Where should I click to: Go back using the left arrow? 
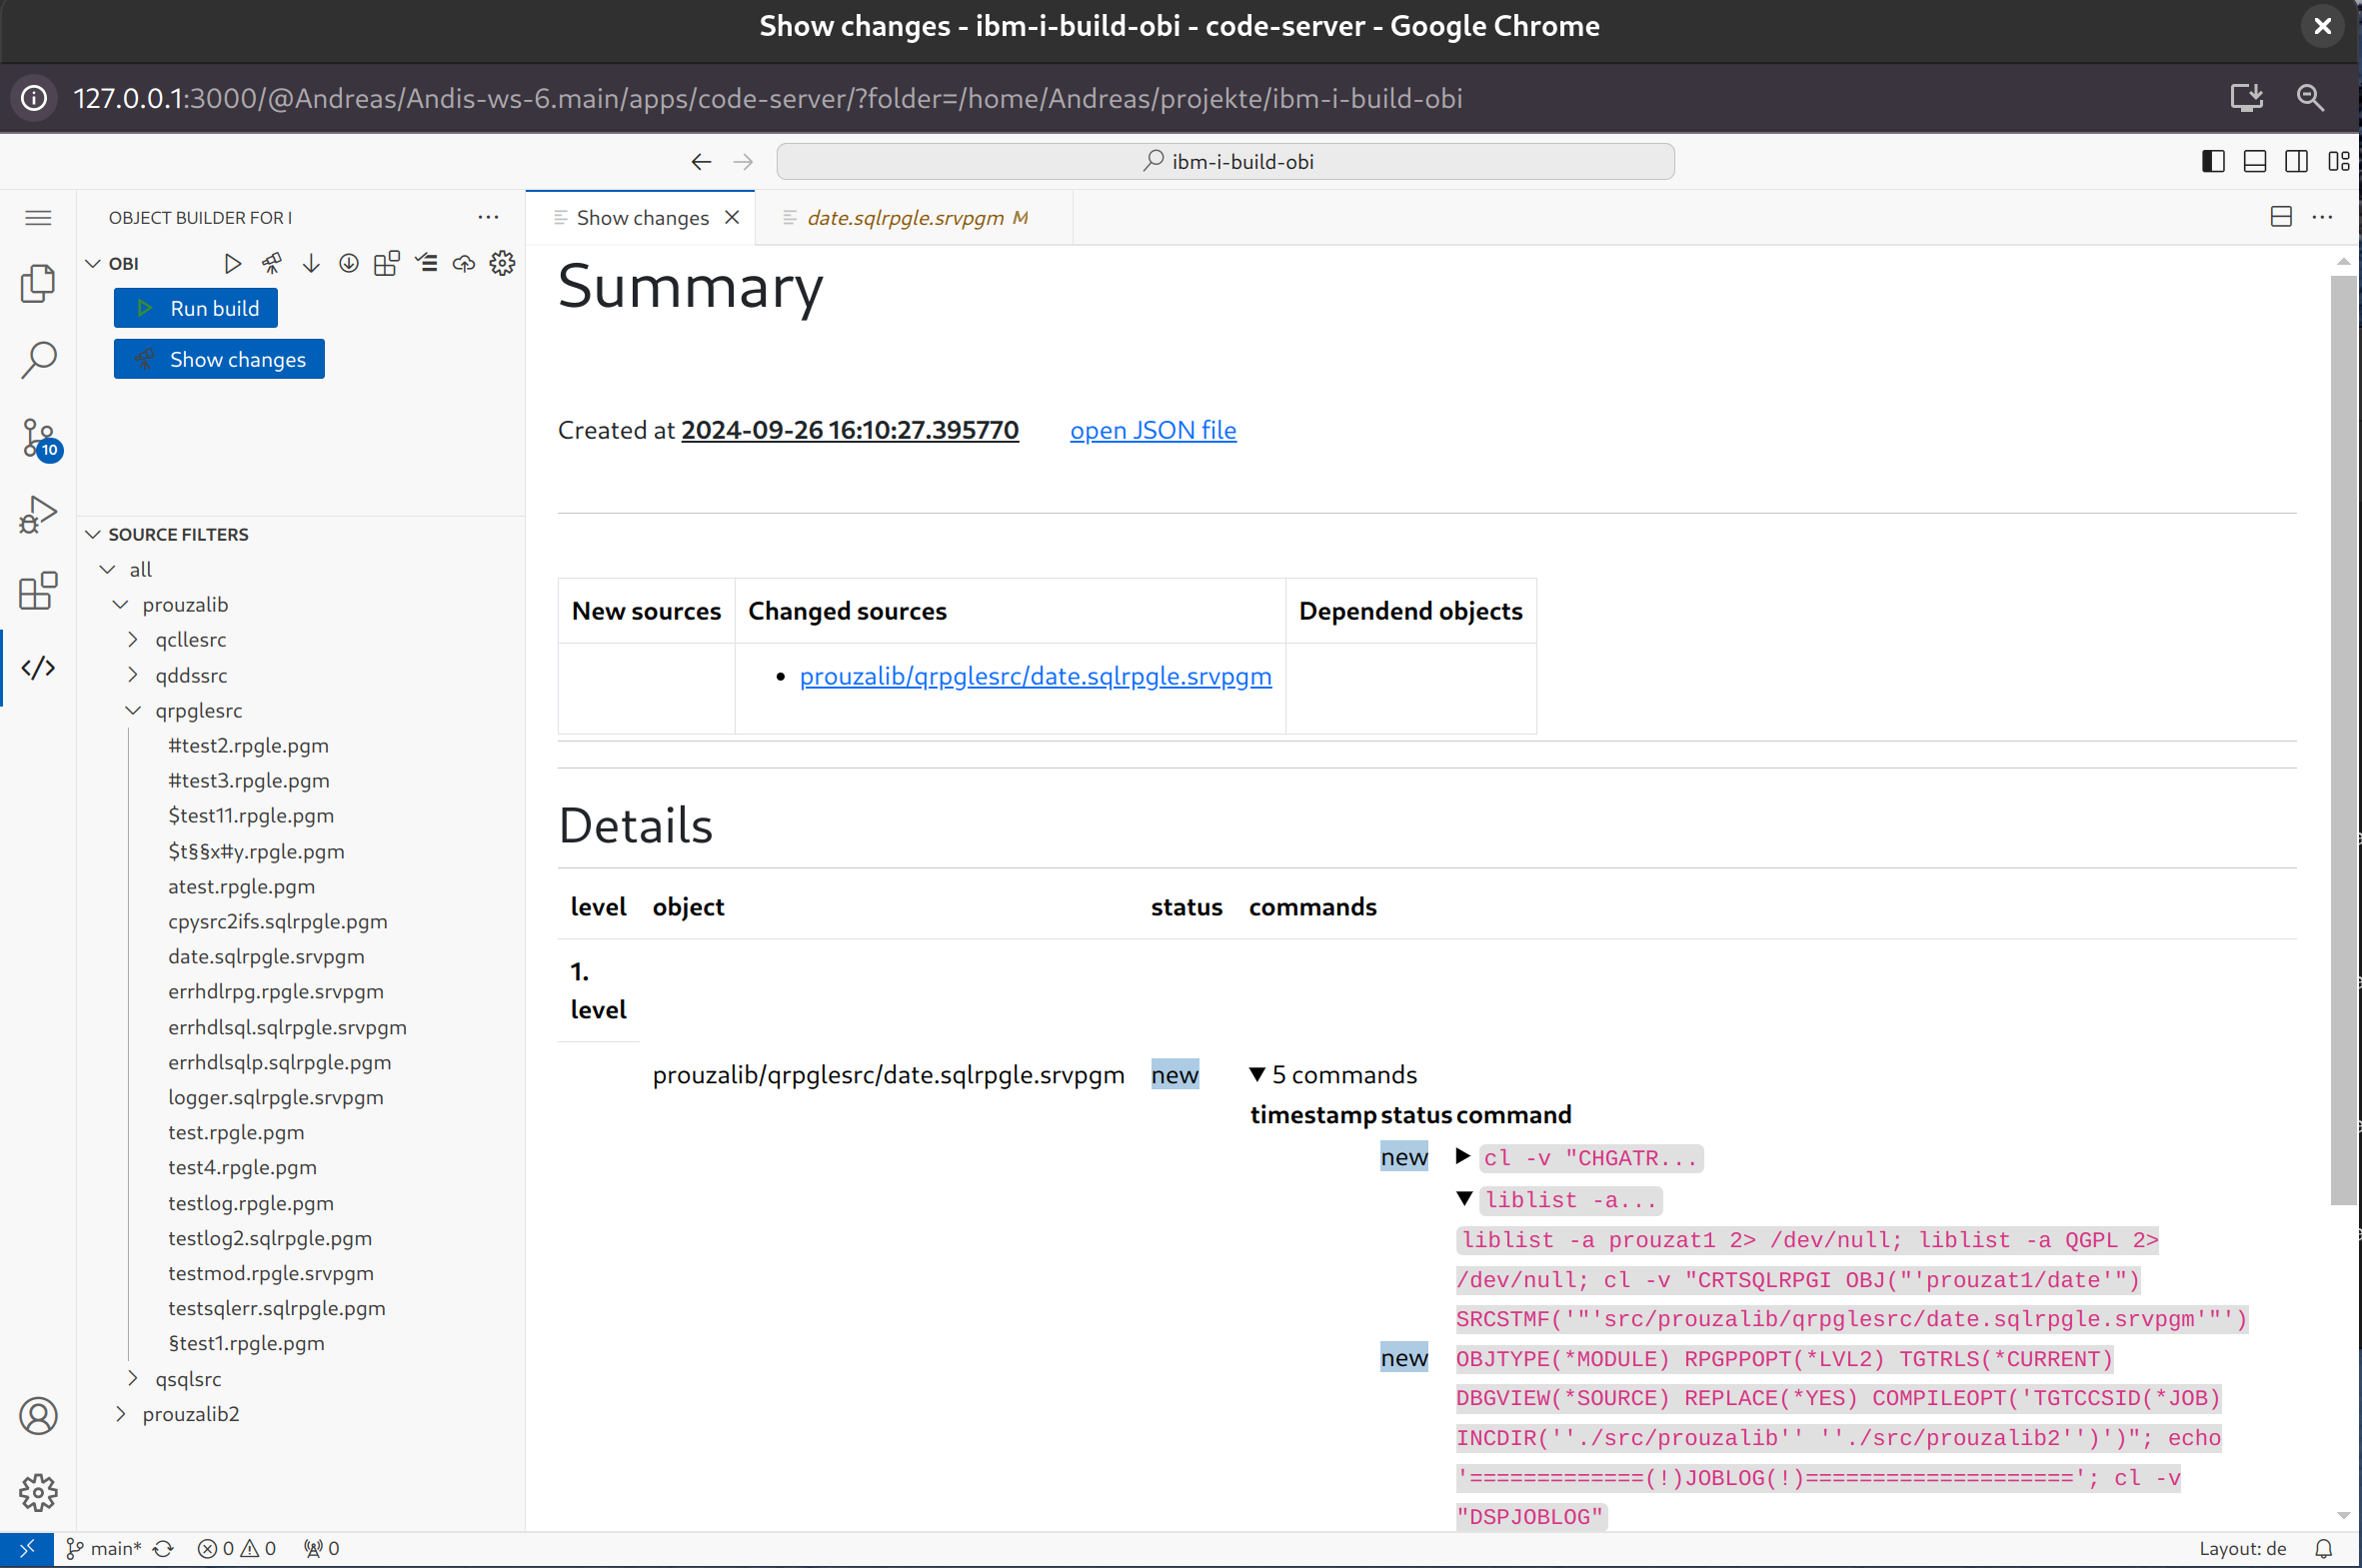point(701,162)
